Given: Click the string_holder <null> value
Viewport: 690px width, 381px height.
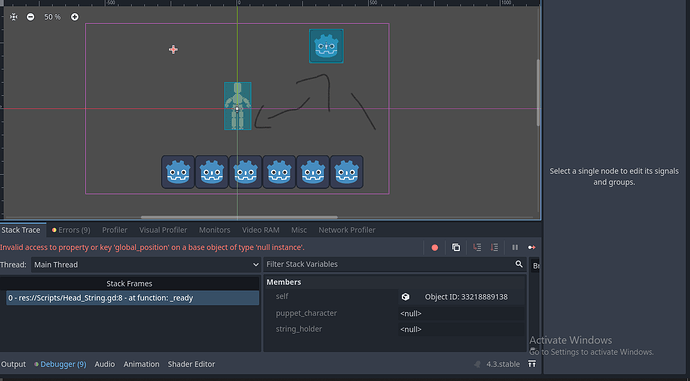Looking at the screenshot, I should [x=461, y=329].
